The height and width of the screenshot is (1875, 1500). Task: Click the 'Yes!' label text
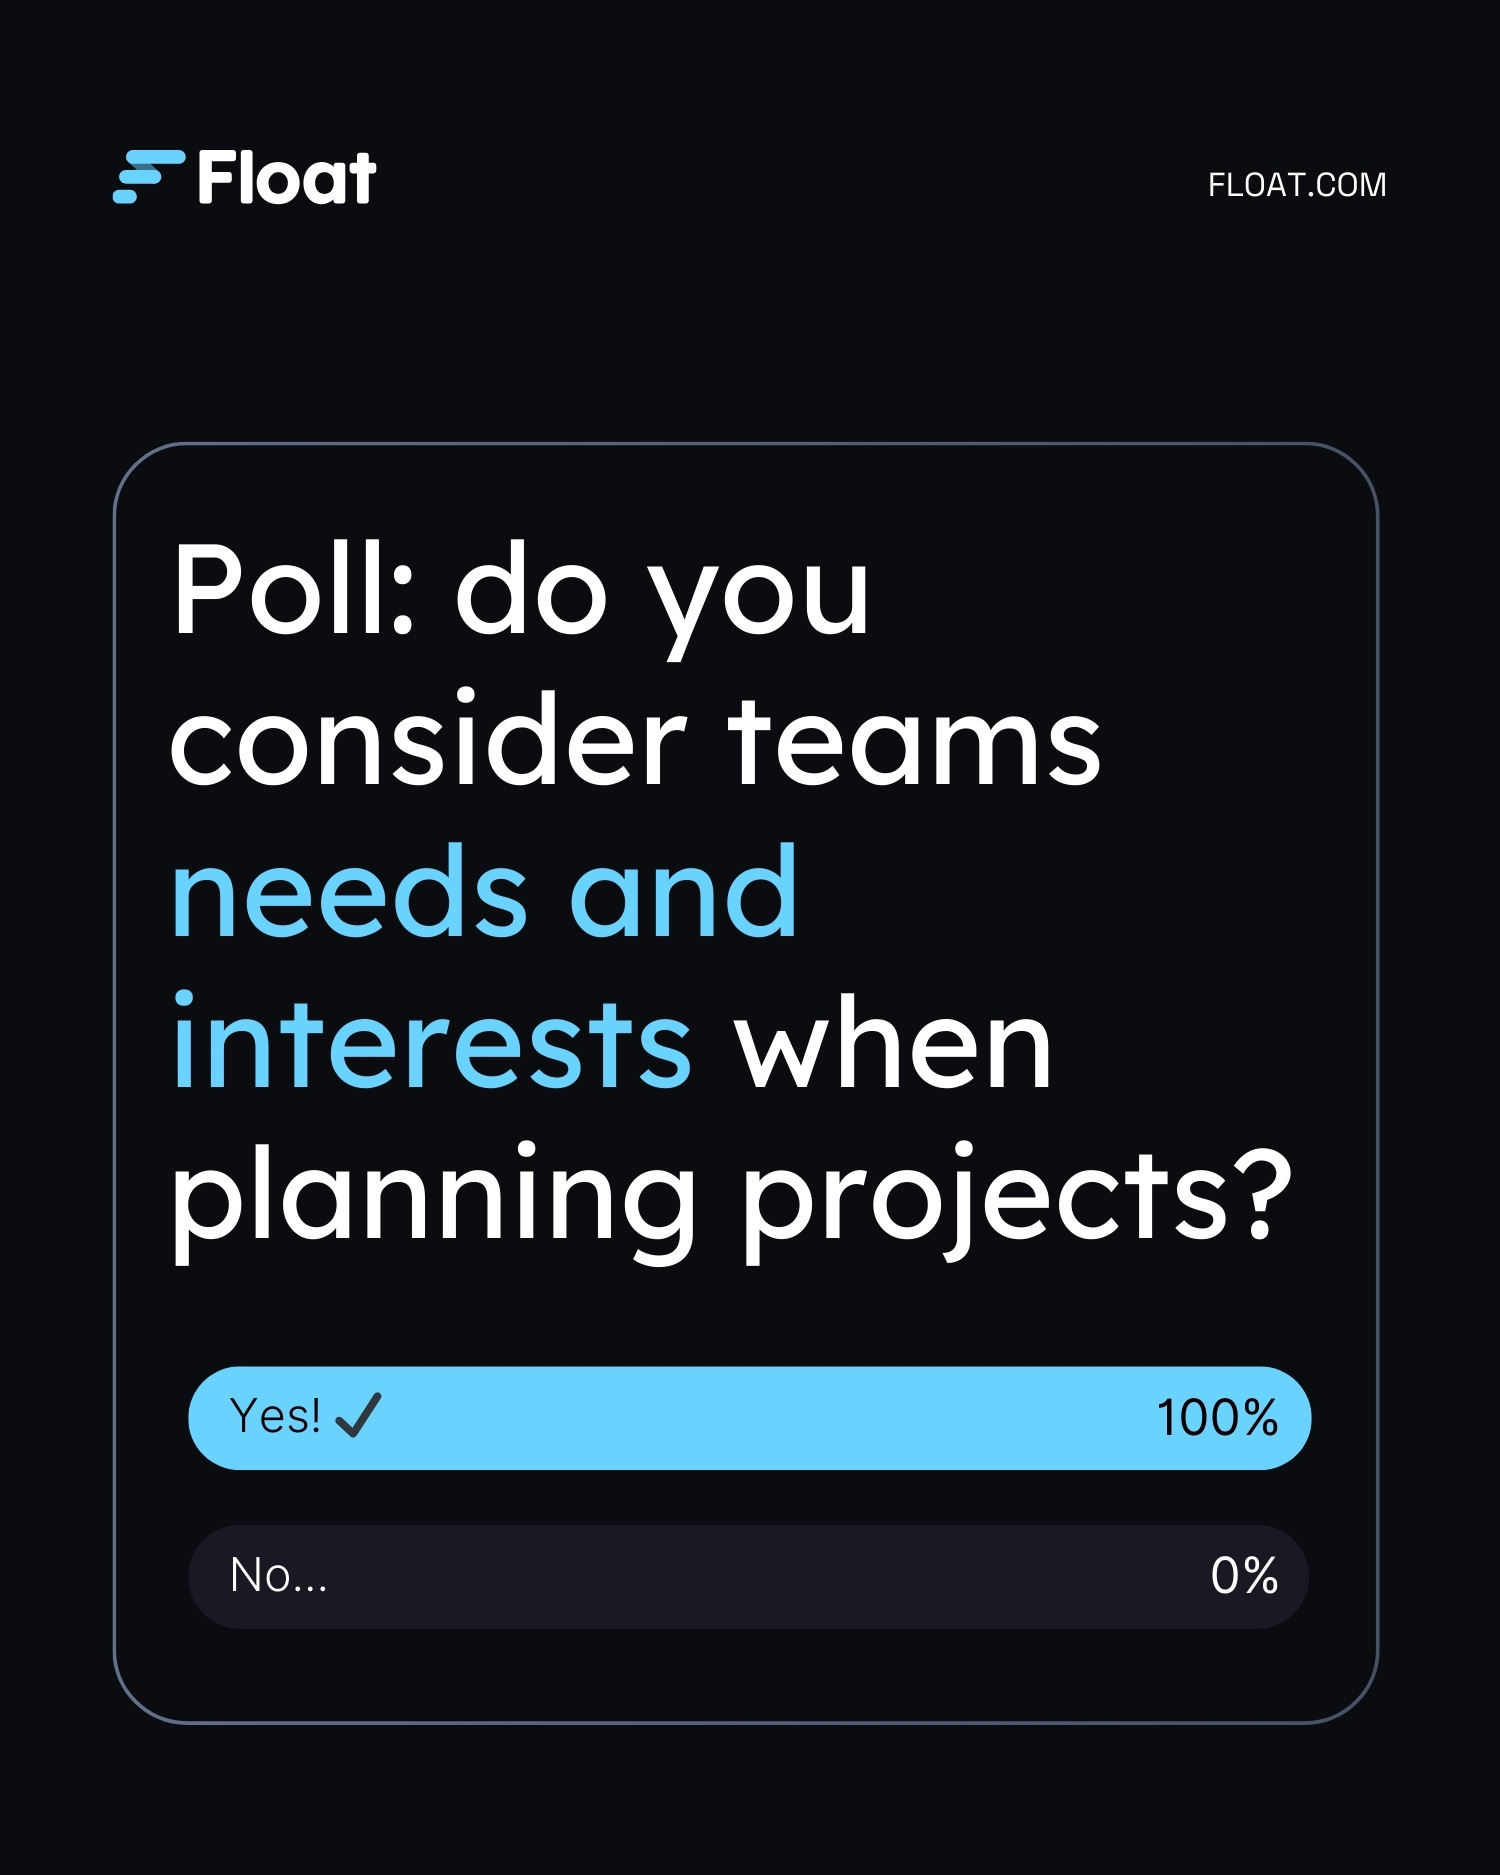coord(275,1416)
